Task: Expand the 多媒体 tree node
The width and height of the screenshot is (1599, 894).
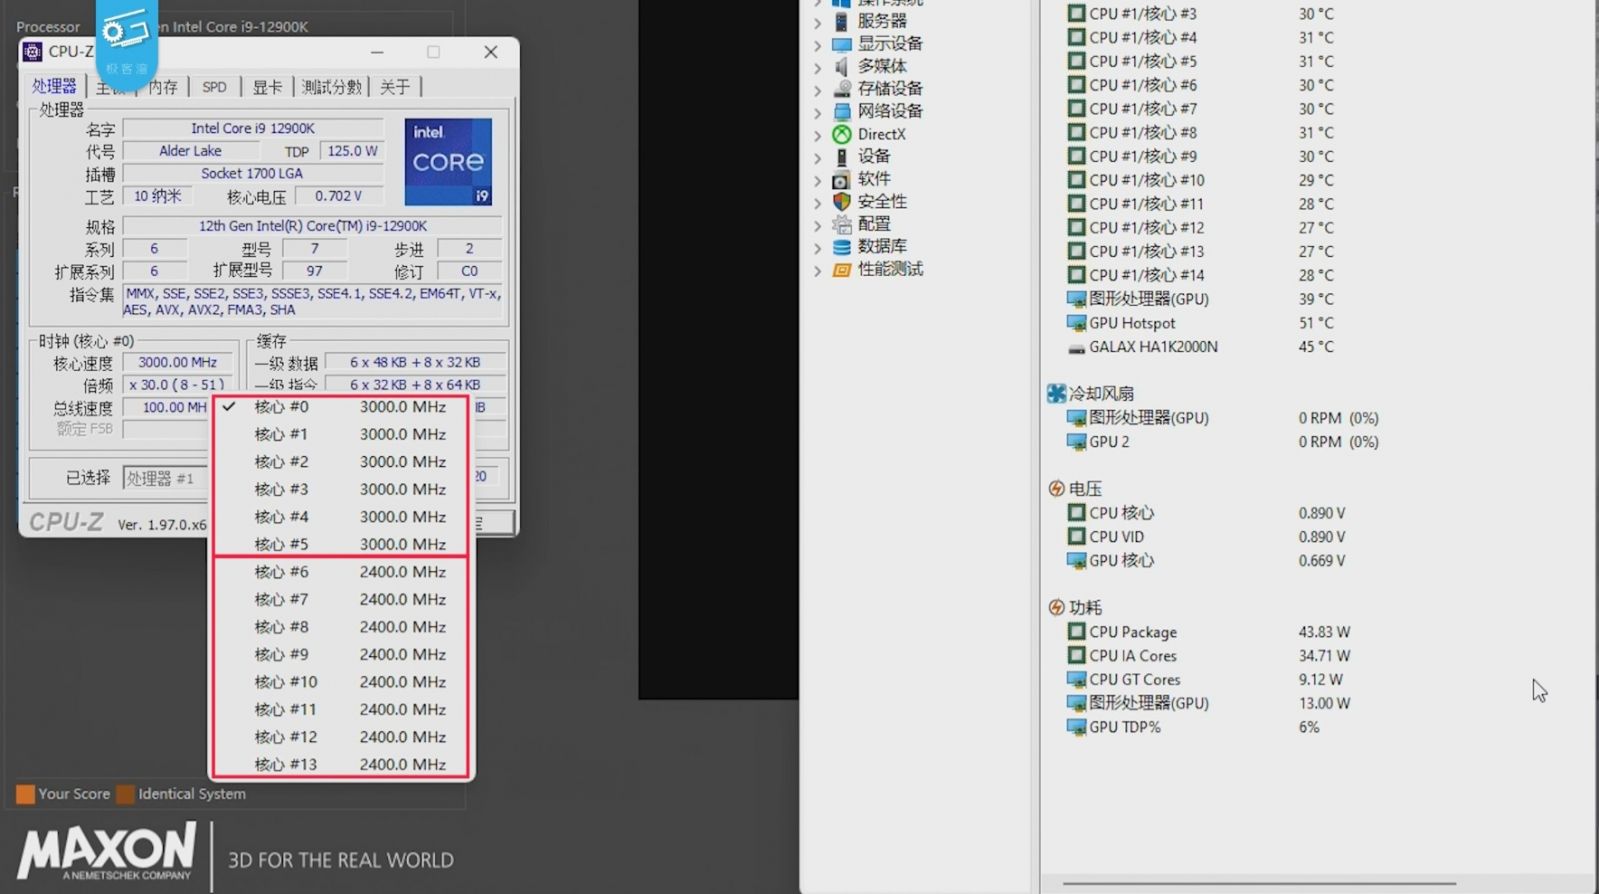Action: pos(818,67)
